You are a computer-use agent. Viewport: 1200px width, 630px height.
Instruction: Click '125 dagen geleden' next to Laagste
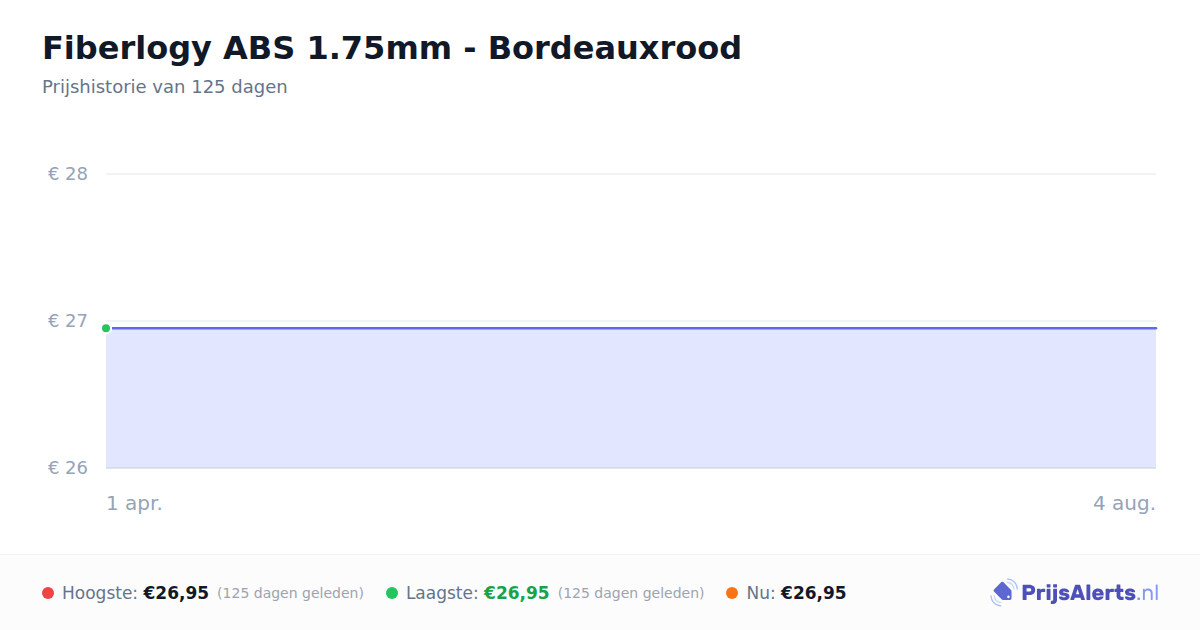pos(631,593)
